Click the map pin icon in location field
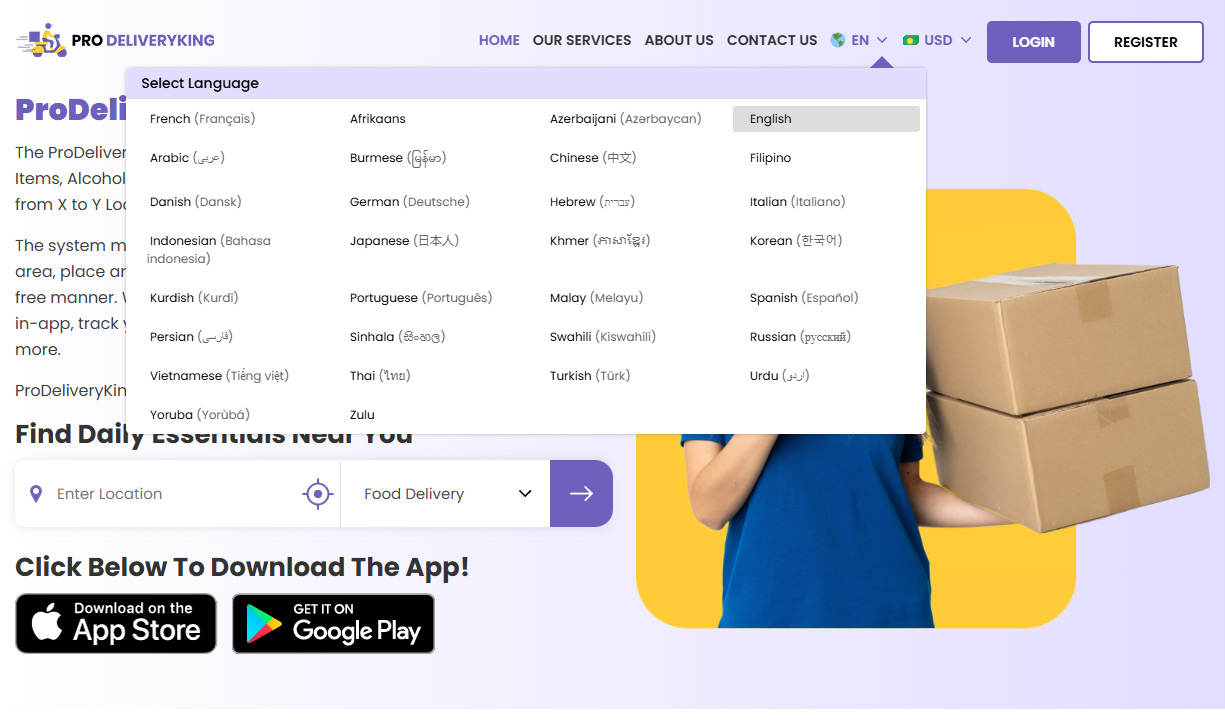Screen dimensions: 1225x722 [36, 494]
